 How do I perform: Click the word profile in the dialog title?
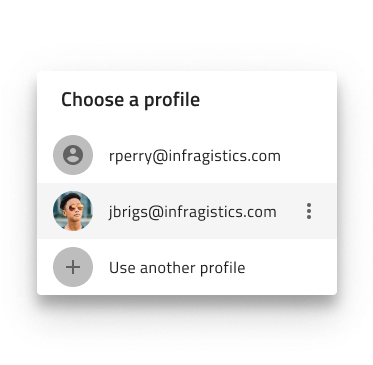(x=172, y=100)
